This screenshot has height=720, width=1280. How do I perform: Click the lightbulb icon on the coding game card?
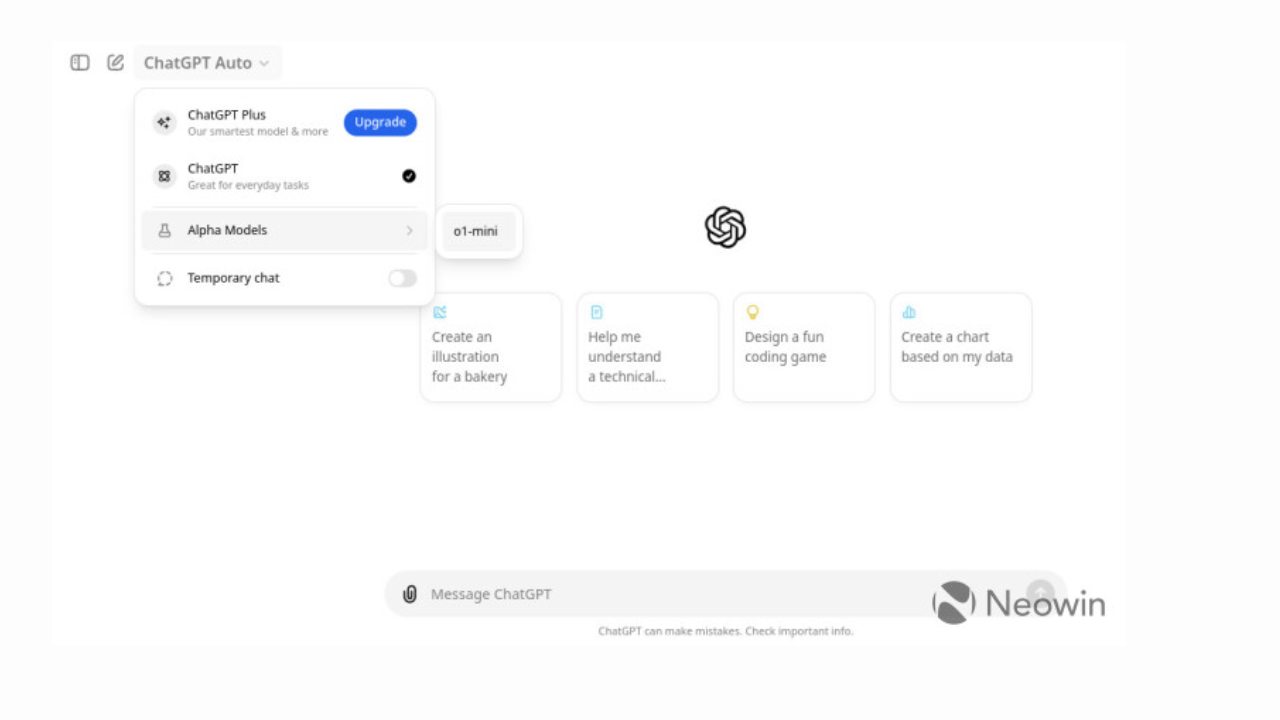tap(753, 312)
